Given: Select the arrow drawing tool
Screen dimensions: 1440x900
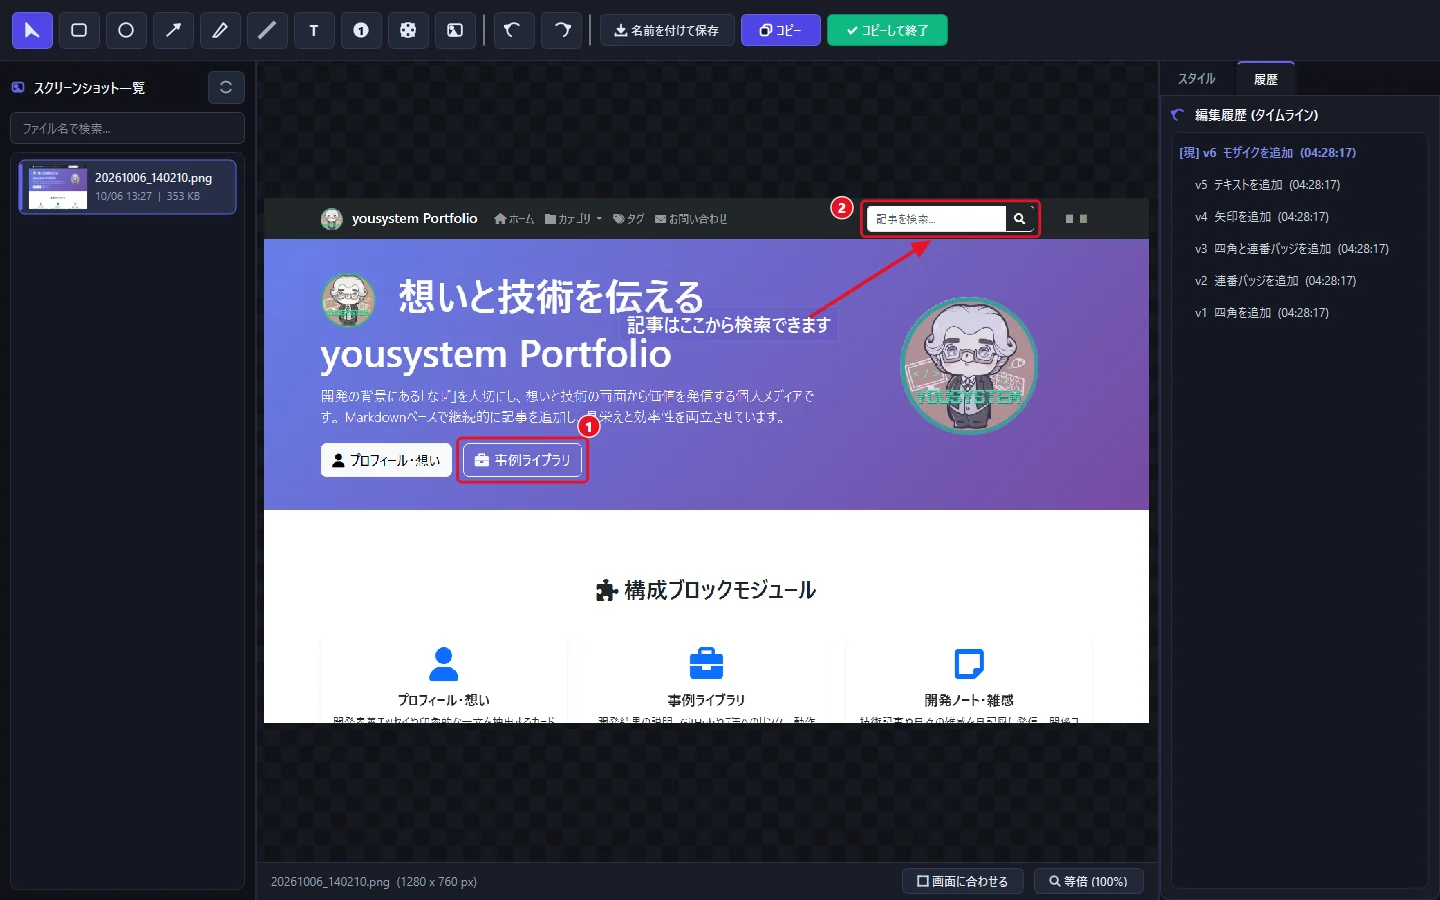Looking at the screenshot, I should coord(173,30).
